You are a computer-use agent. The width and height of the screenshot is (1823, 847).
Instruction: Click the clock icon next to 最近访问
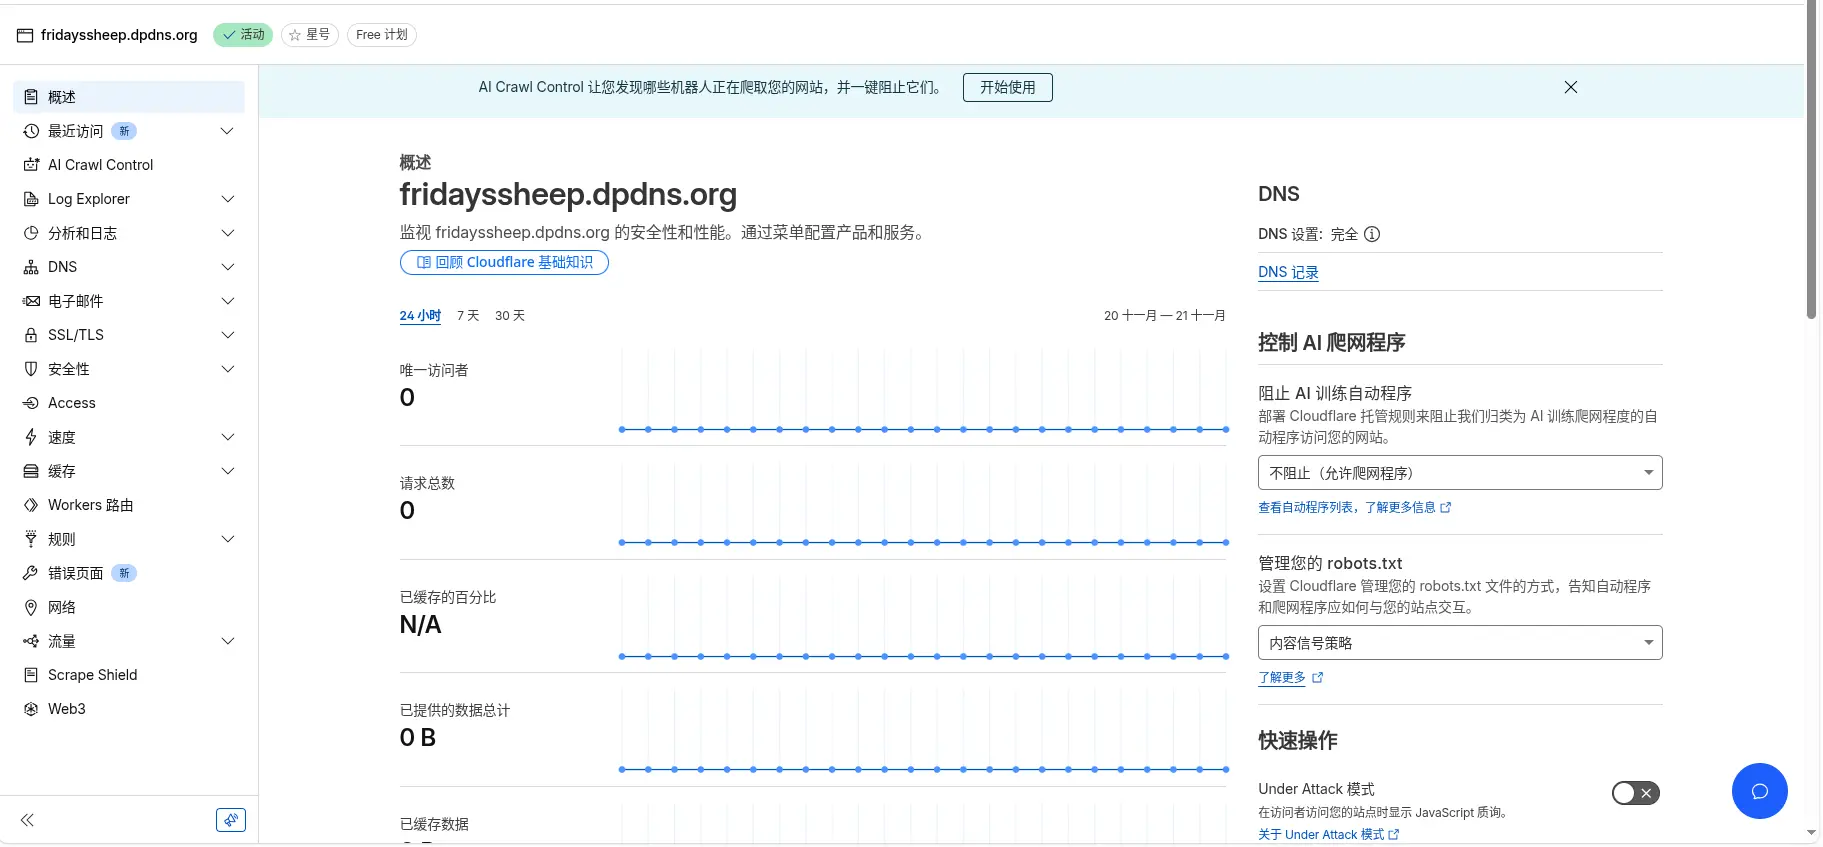(x=31, y=131)
